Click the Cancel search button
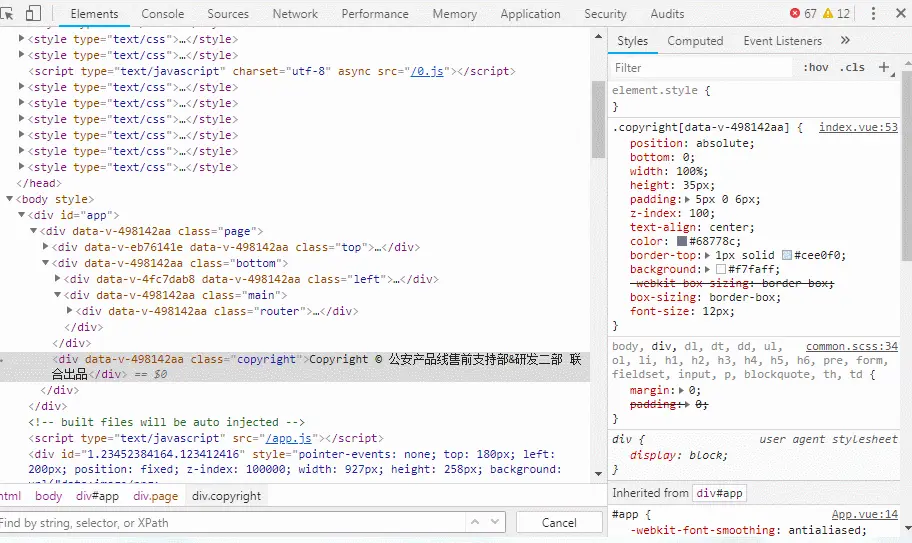Screen dimensions: 912x543 pos(559,522)
